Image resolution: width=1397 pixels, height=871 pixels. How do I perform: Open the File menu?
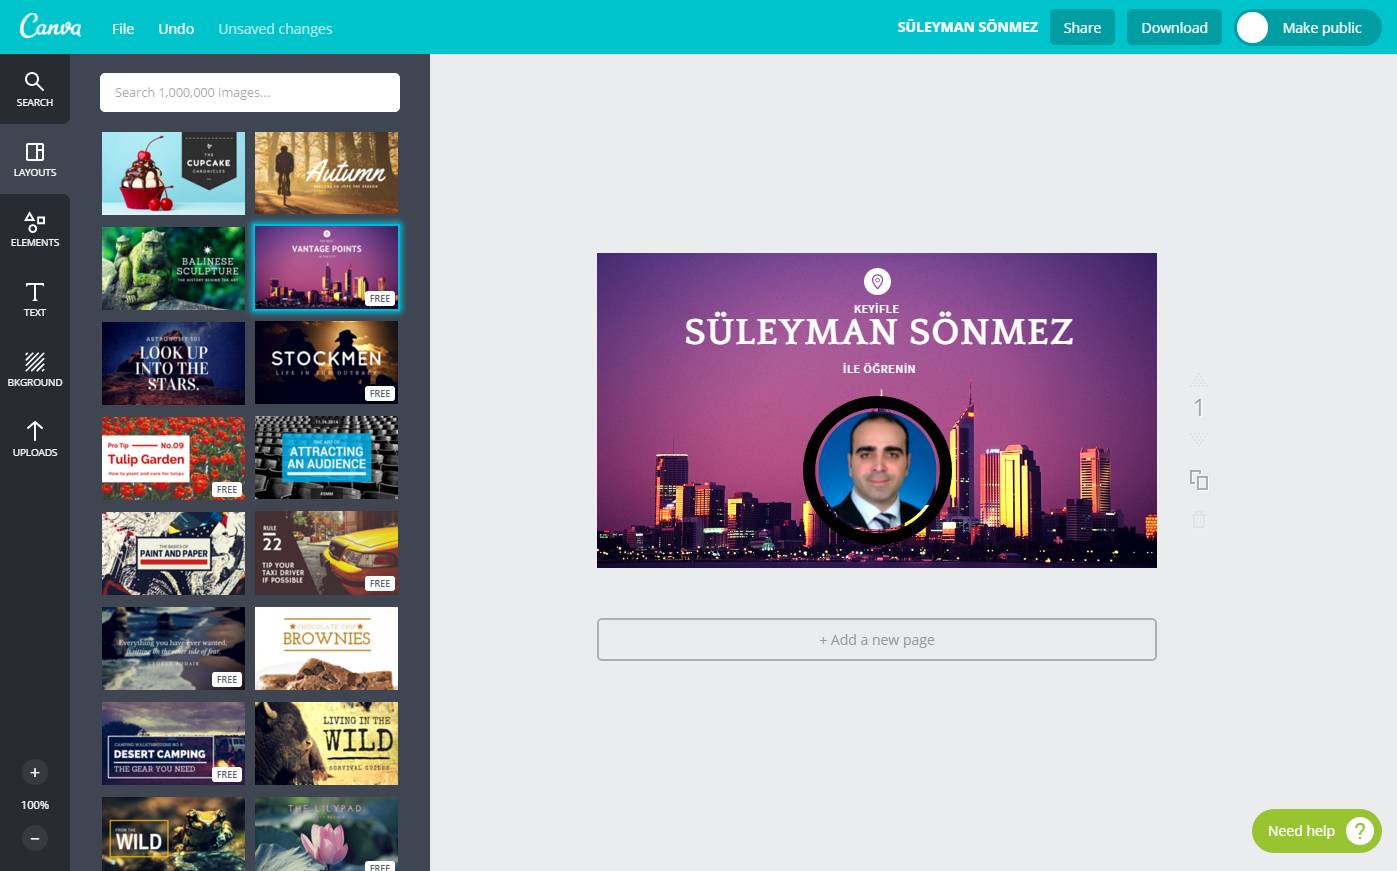(x=123, y=28)
